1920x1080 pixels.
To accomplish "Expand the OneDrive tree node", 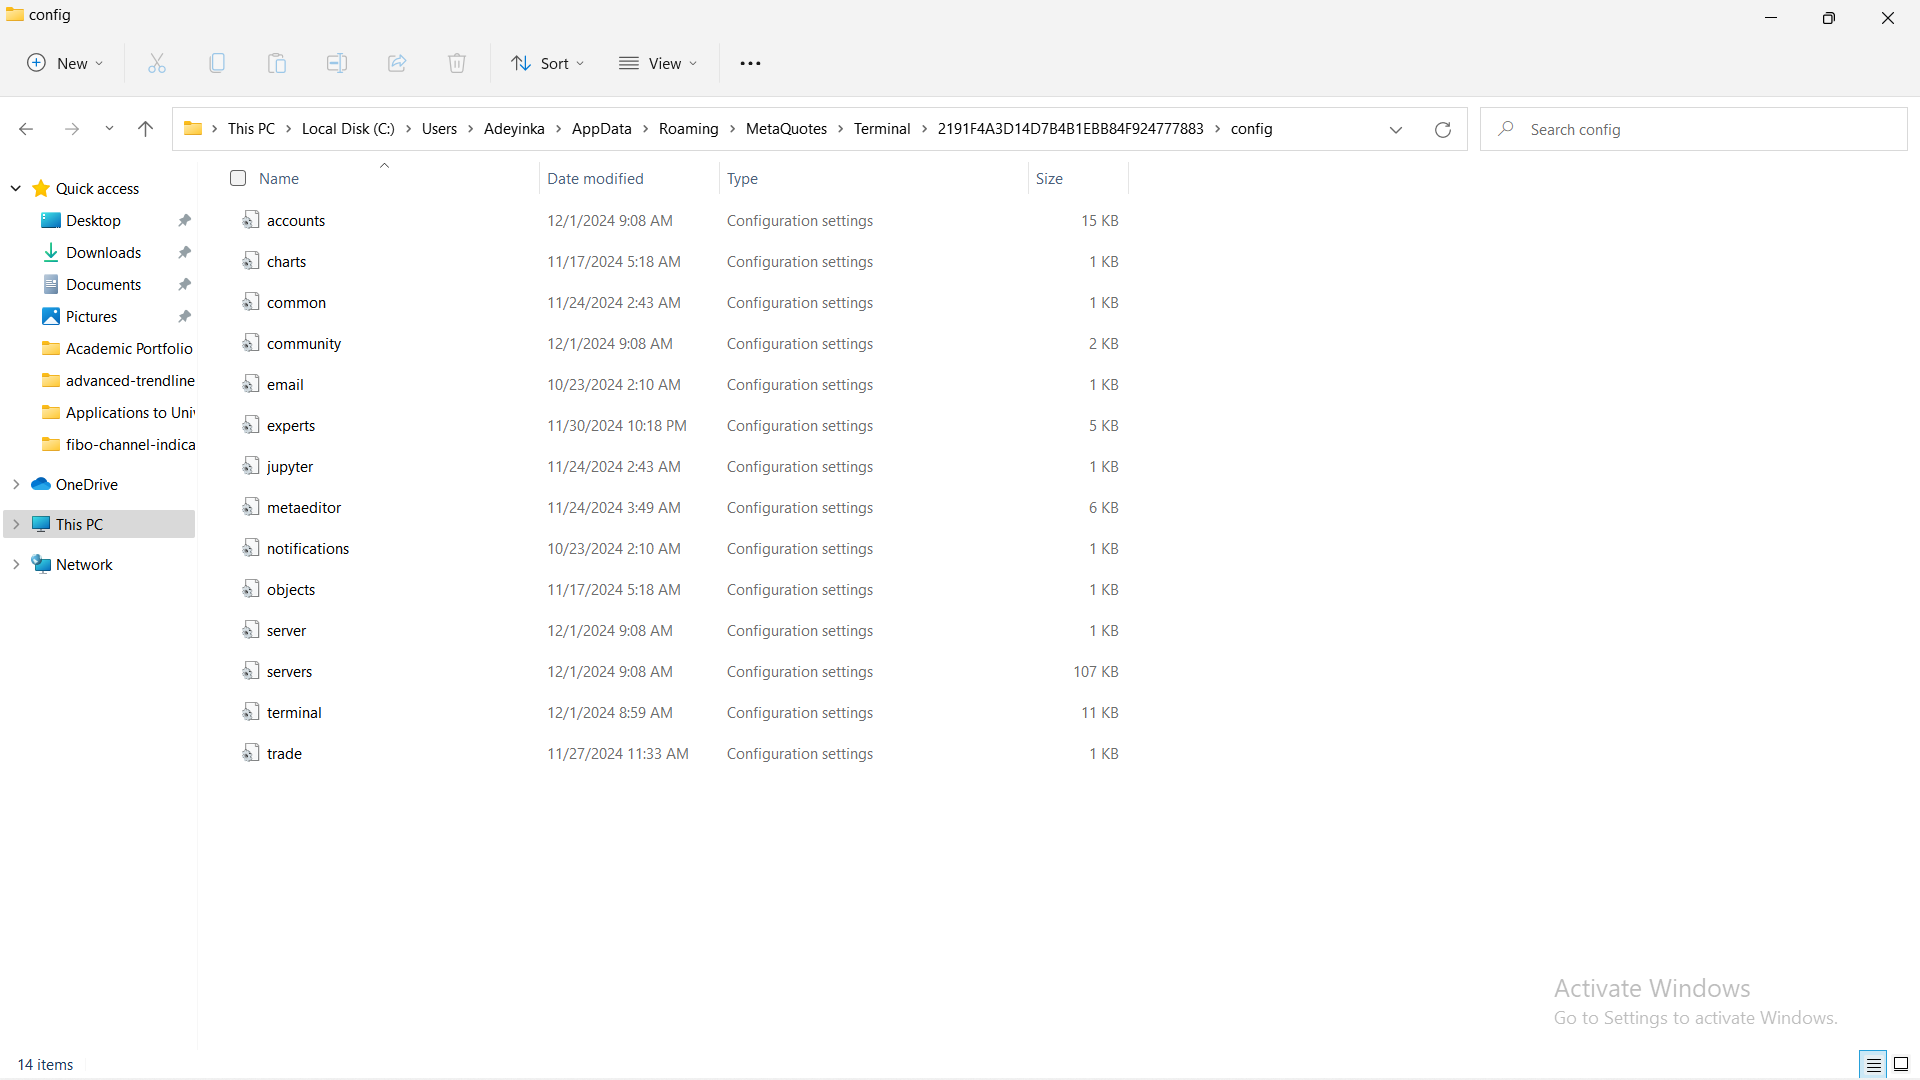I will coord(16,484).
